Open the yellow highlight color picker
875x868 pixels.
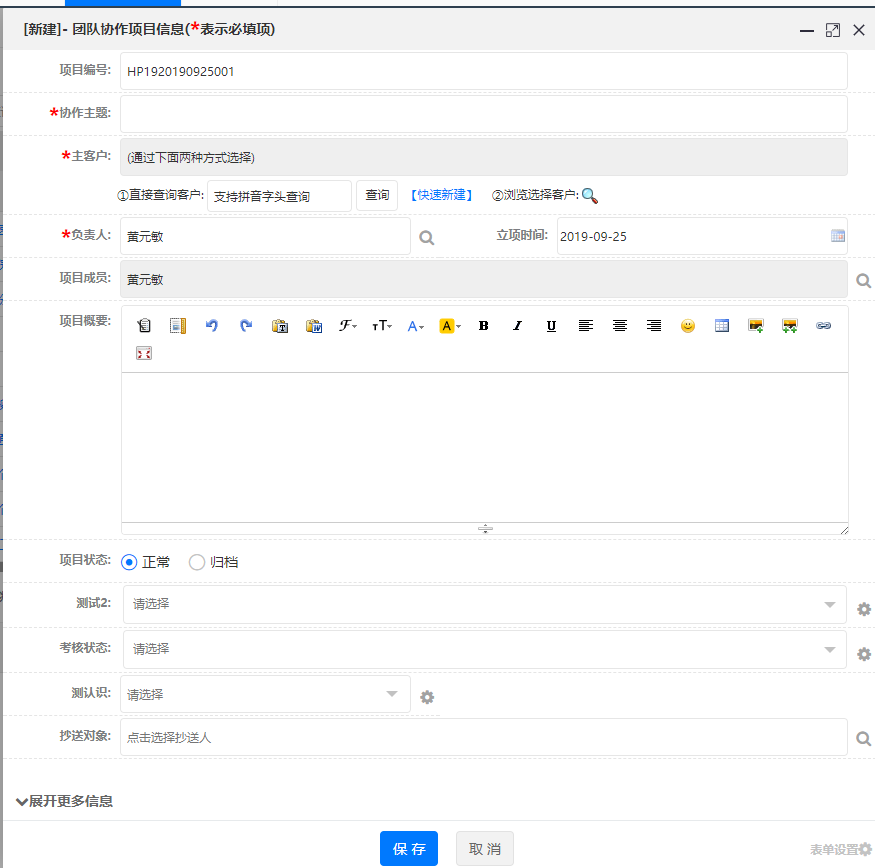coord(450,325)
